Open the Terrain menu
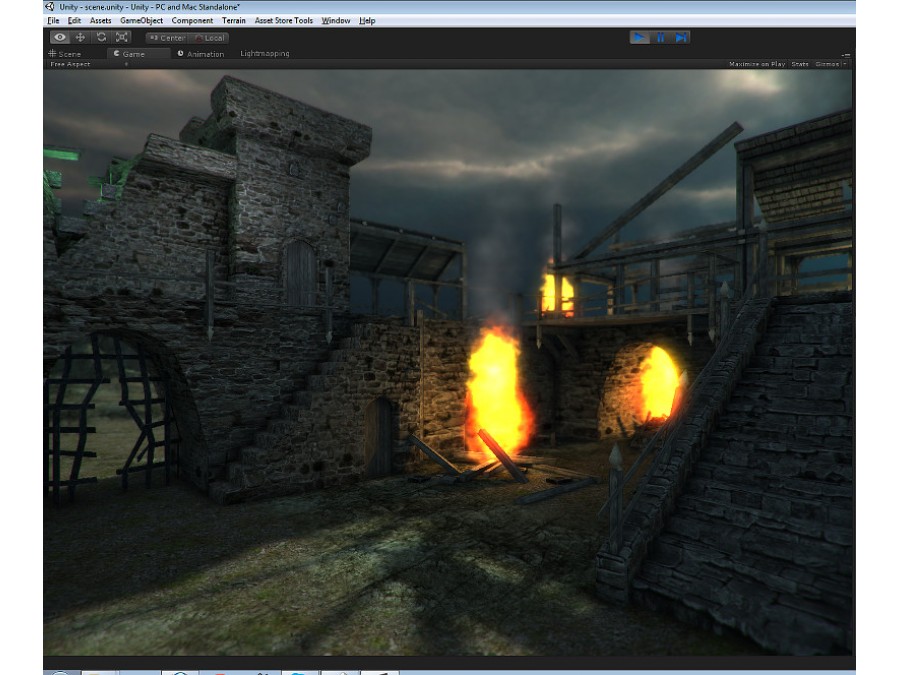The image size is (900, 675). tap(234, 21)
